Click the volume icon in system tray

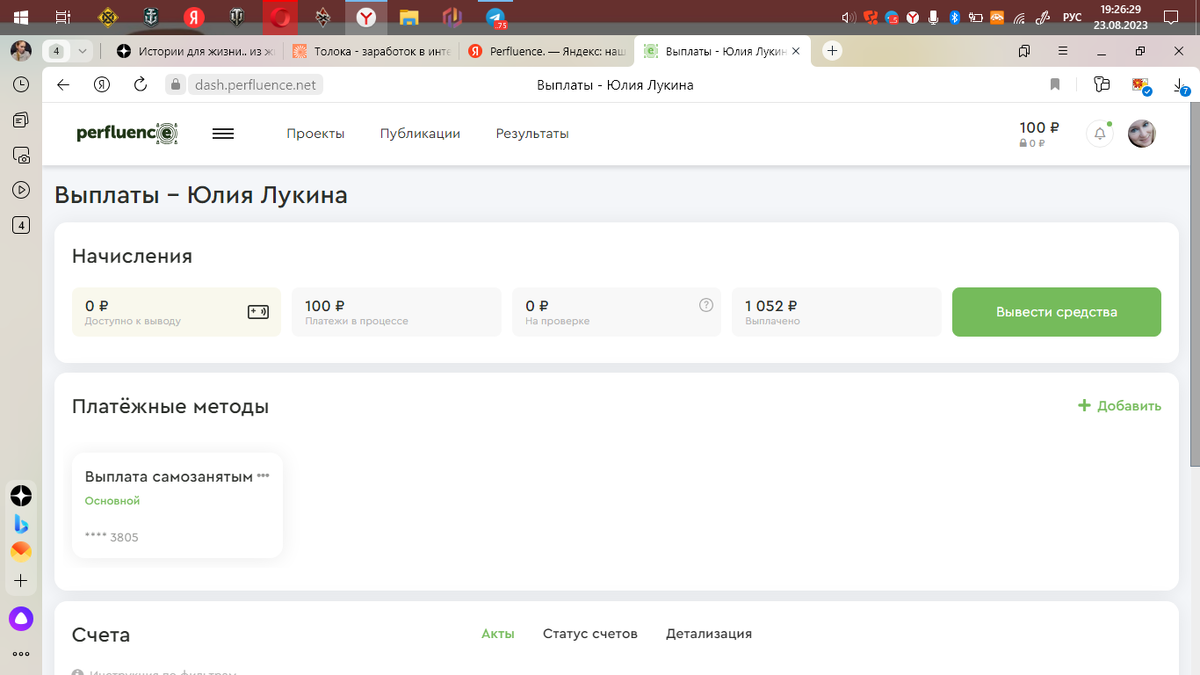(x=849, y=17)
